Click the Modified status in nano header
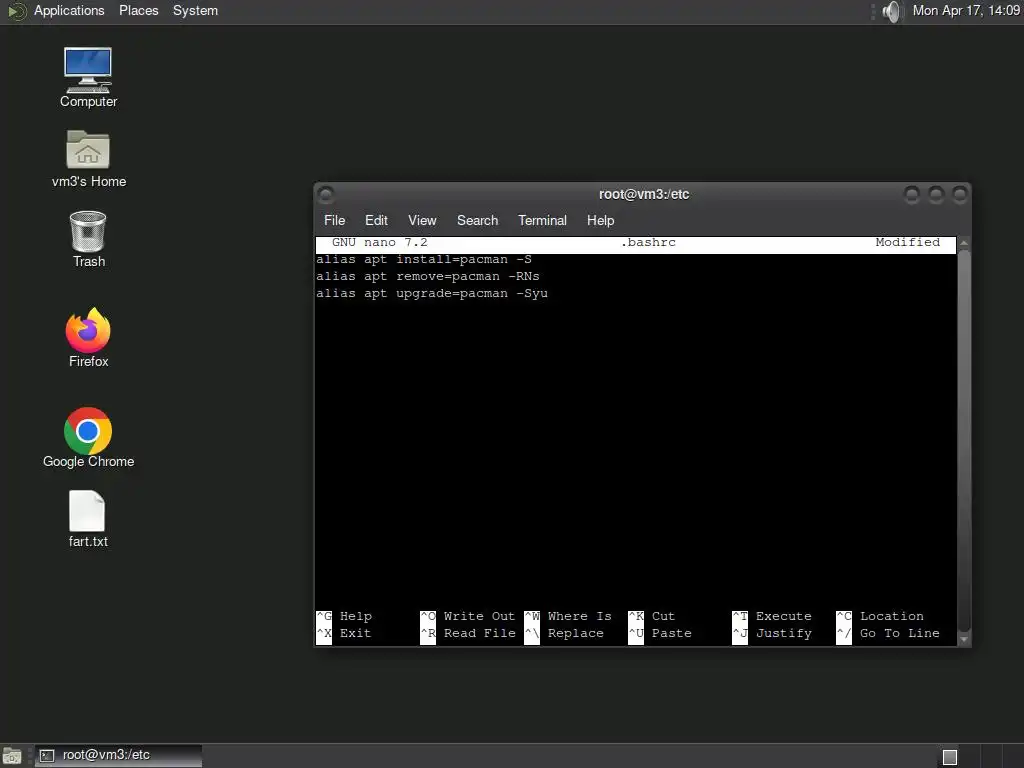Screen dimensions: 1024x768 [908, 242]
